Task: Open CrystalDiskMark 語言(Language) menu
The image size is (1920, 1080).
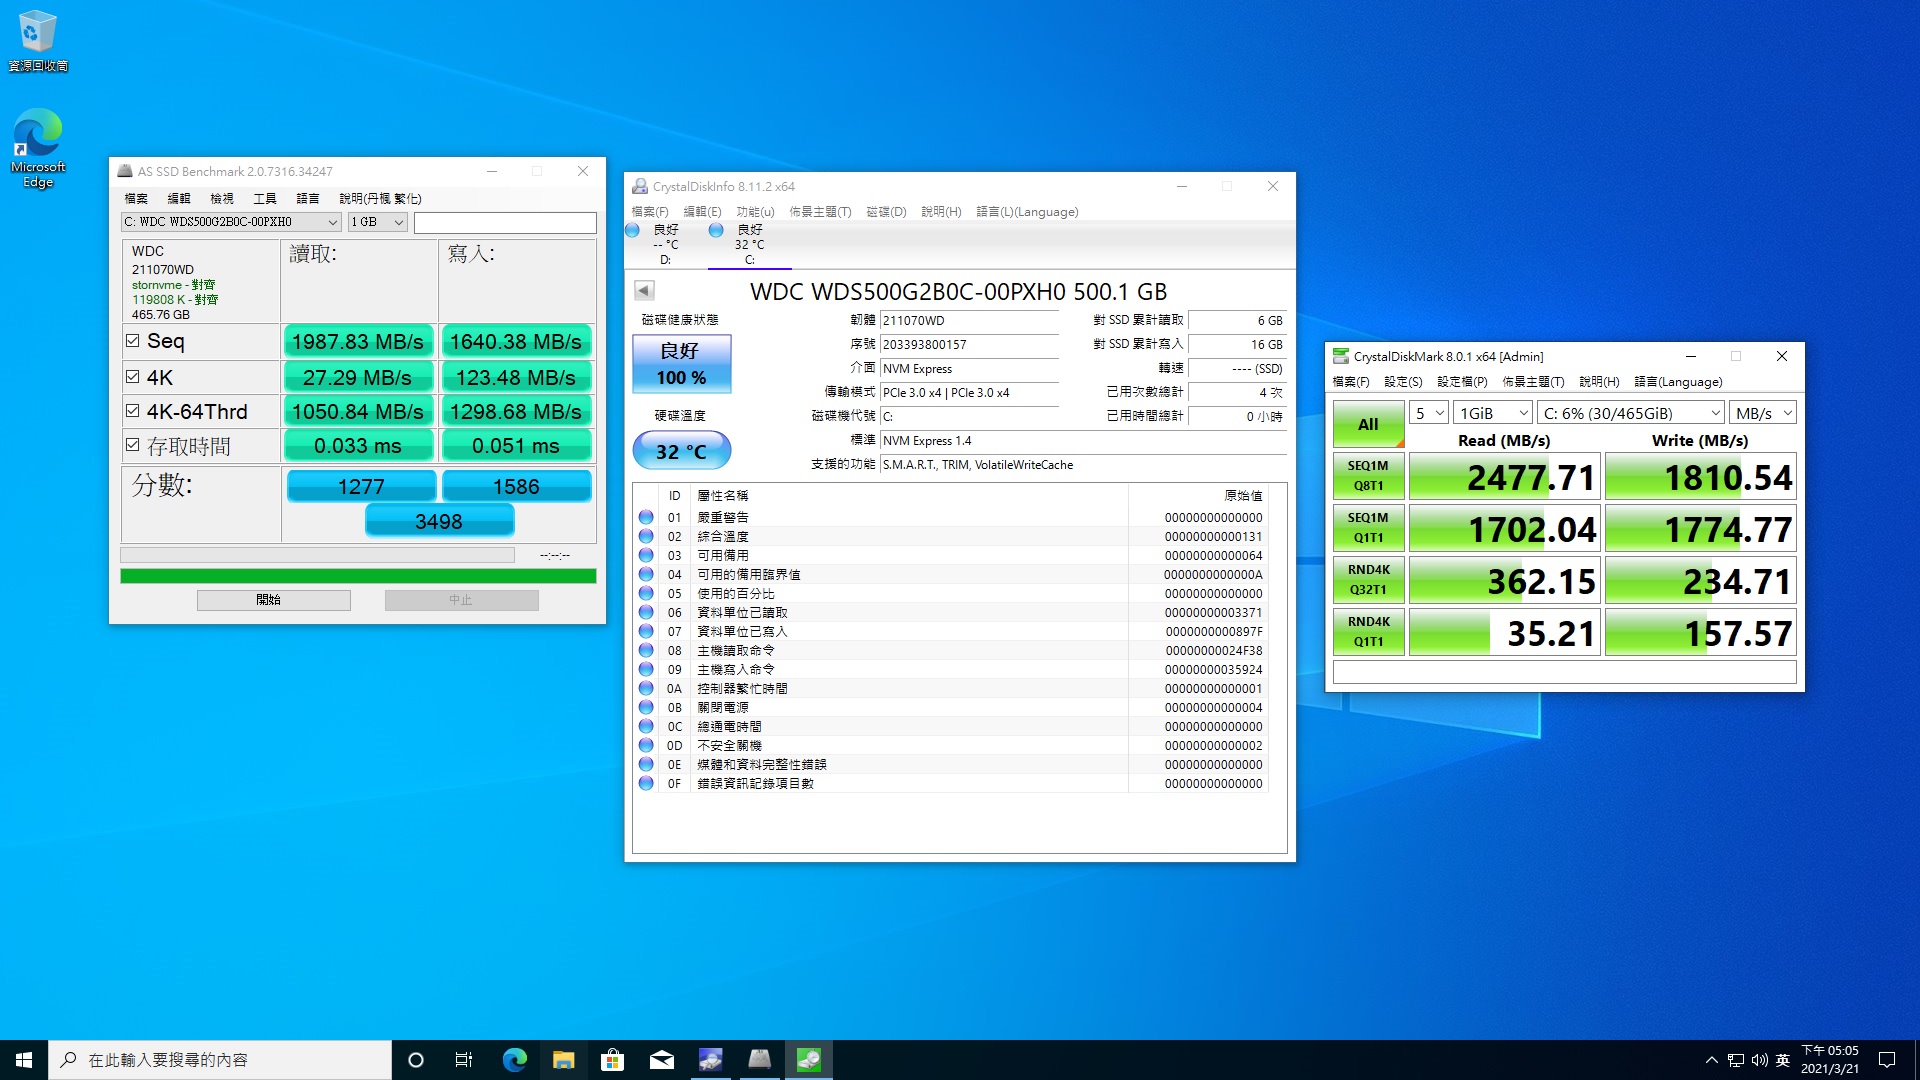Action: 1678,382
